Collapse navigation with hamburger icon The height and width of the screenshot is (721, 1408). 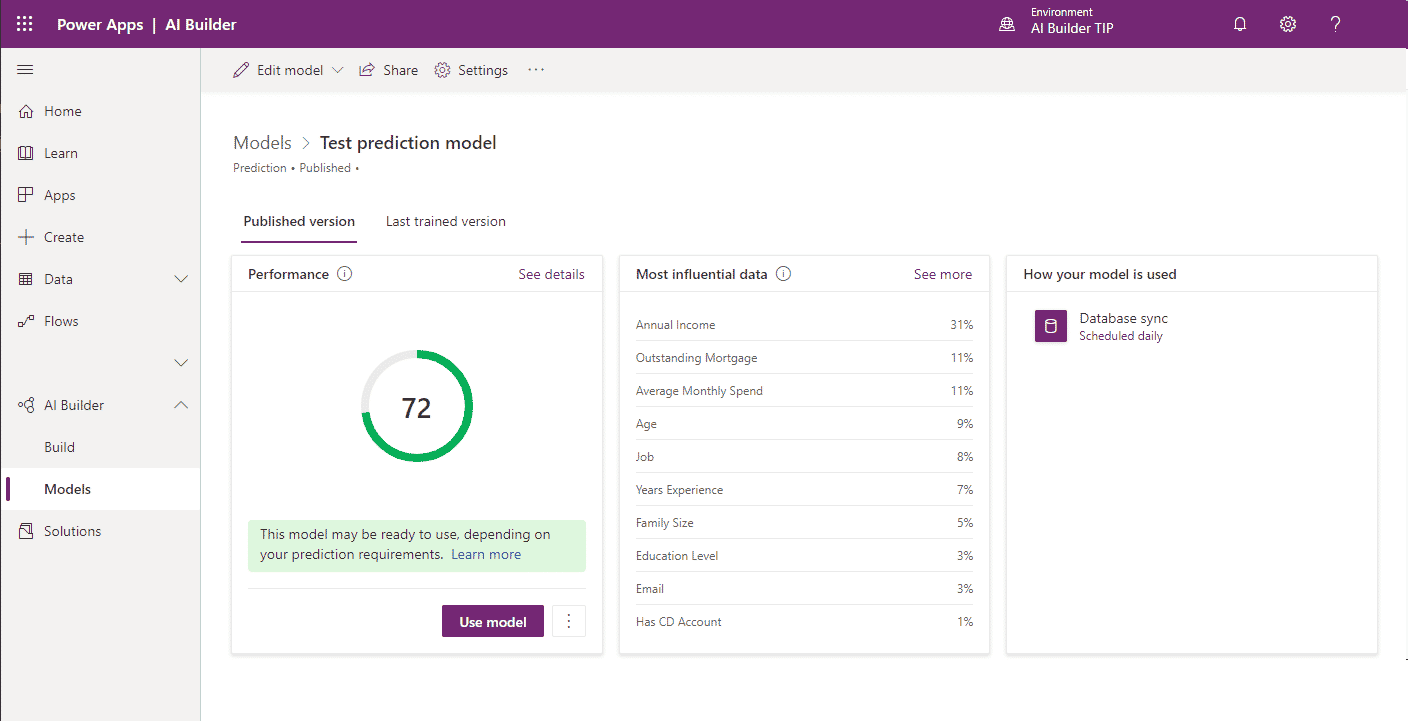click(26, 69)
